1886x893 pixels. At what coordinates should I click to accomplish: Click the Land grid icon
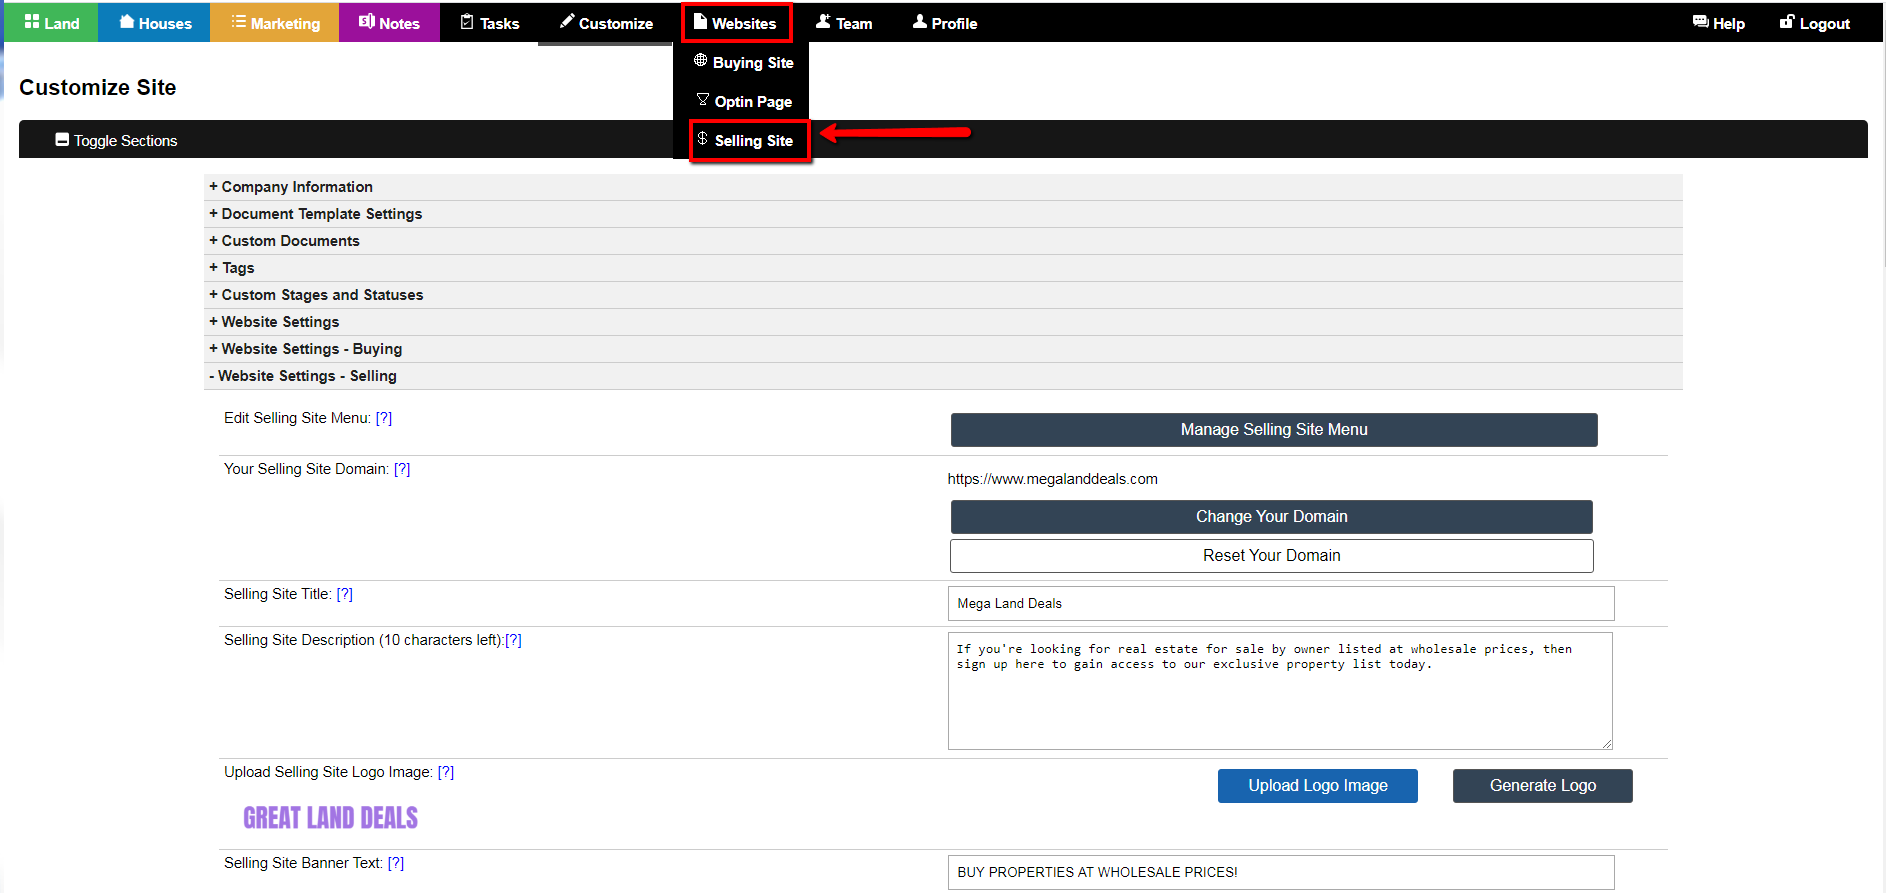(x=32, y=22)
